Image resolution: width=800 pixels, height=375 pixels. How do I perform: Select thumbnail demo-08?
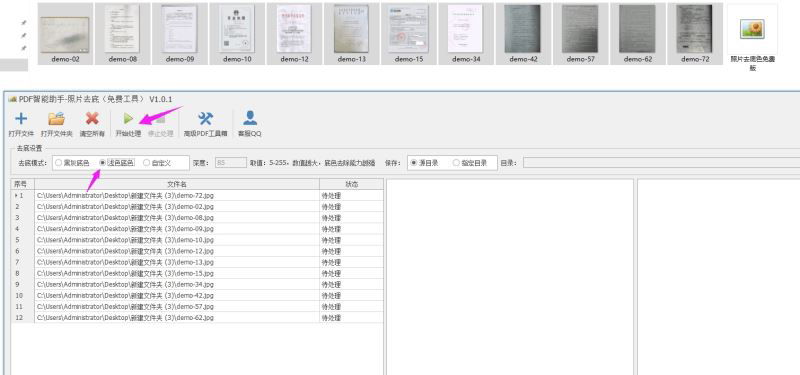(122, 34)
